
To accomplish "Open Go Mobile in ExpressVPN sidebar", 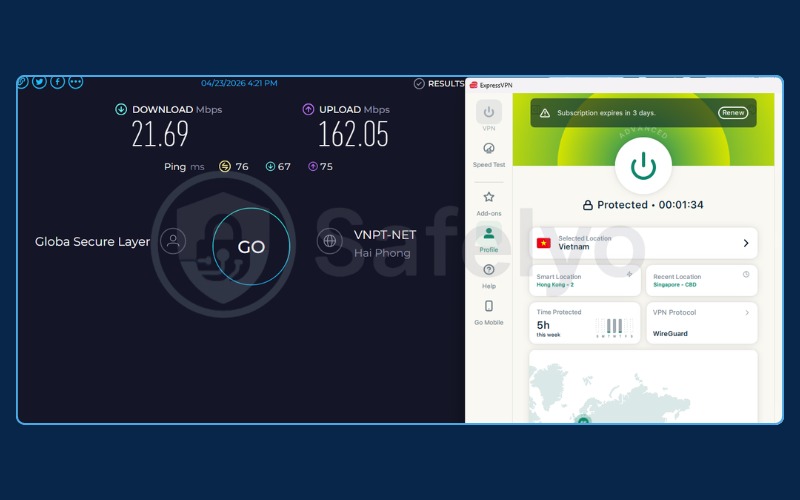I will point(489,312).
